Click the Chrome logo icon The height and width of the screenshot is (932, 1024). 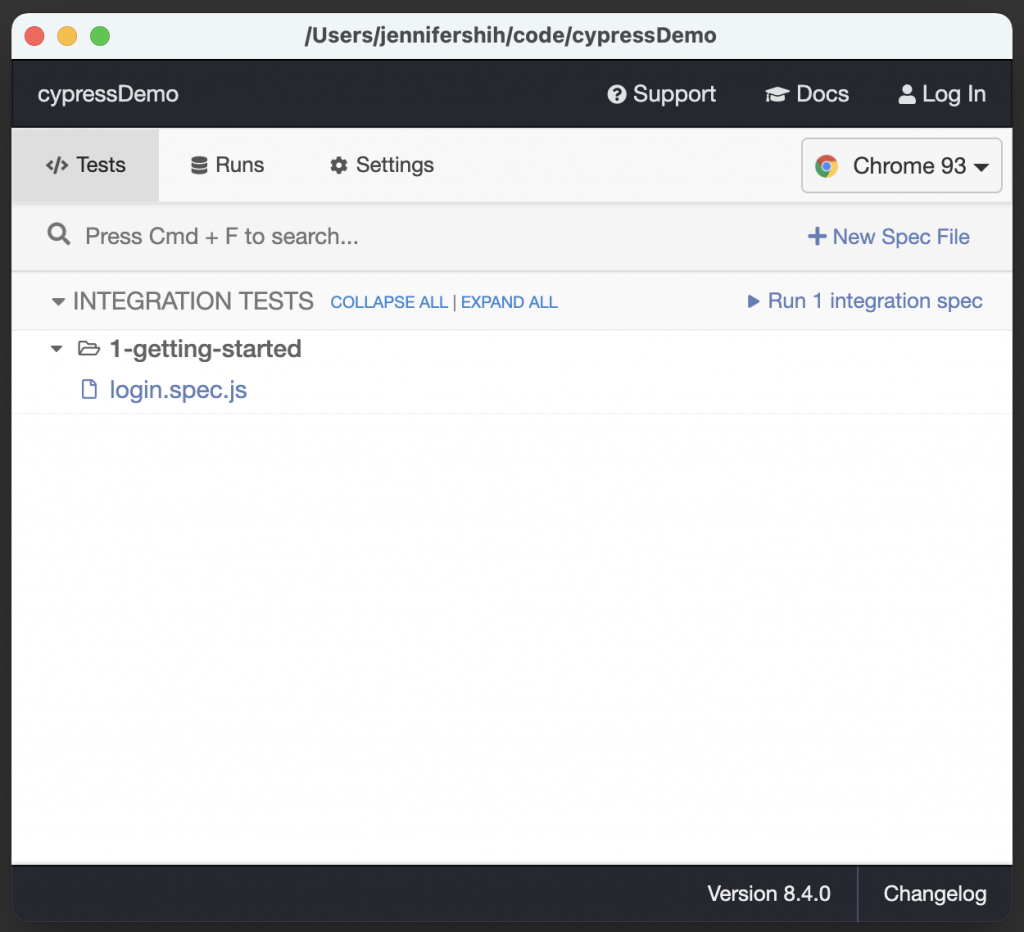pyautogui.click(x=826, y=166)
